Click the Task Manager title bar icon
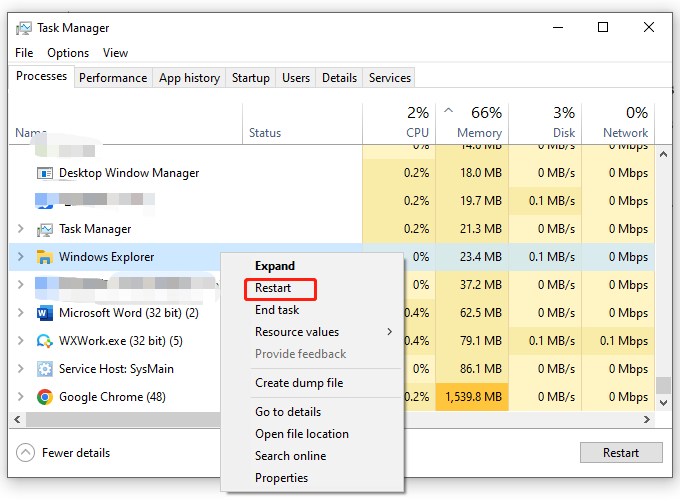The image size is (680, 501). 23,28
